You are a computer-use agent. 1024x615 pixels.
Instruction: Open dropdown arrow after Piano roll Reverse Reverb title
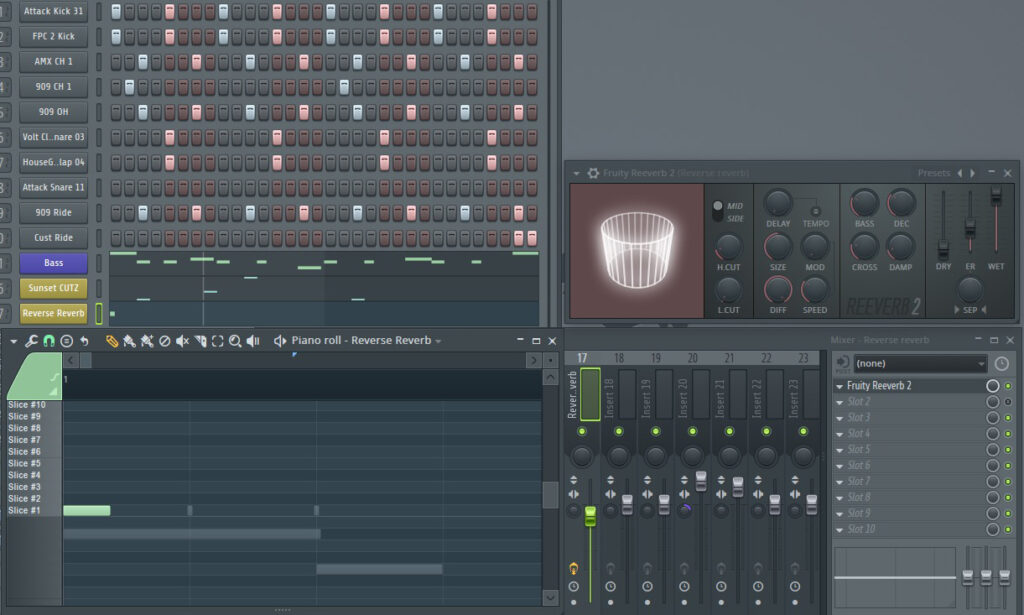point(438,341)
